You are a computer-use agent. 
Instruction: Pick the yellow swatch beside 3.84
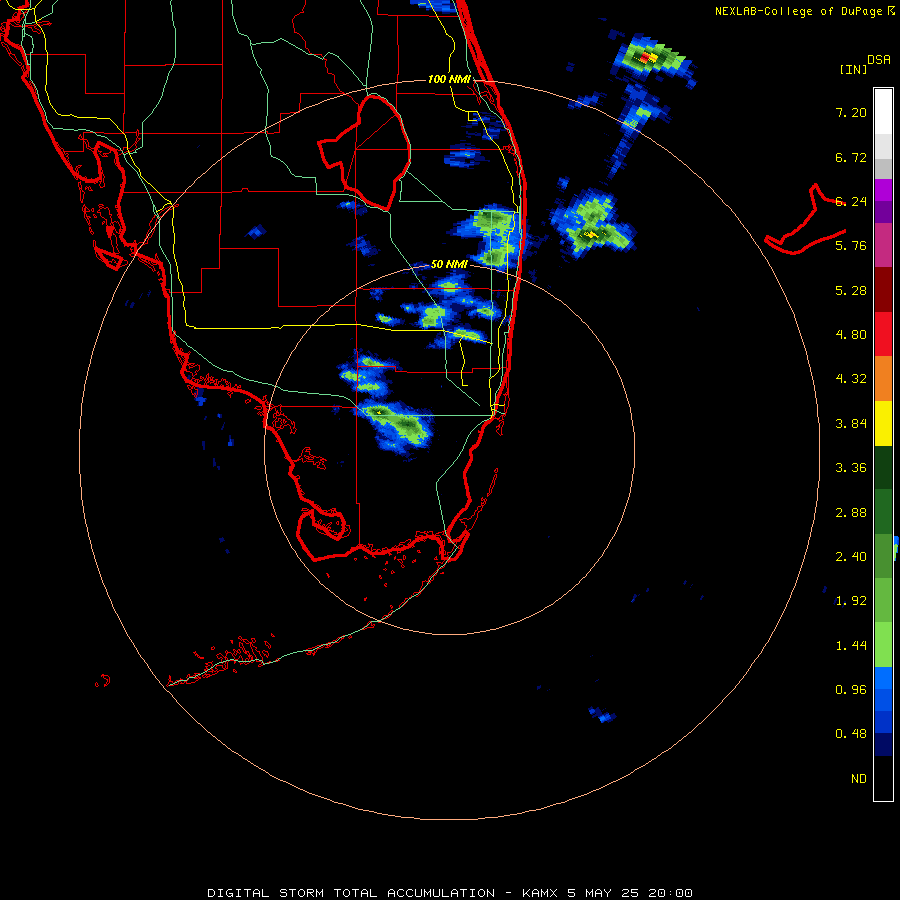tap(883, 423)
